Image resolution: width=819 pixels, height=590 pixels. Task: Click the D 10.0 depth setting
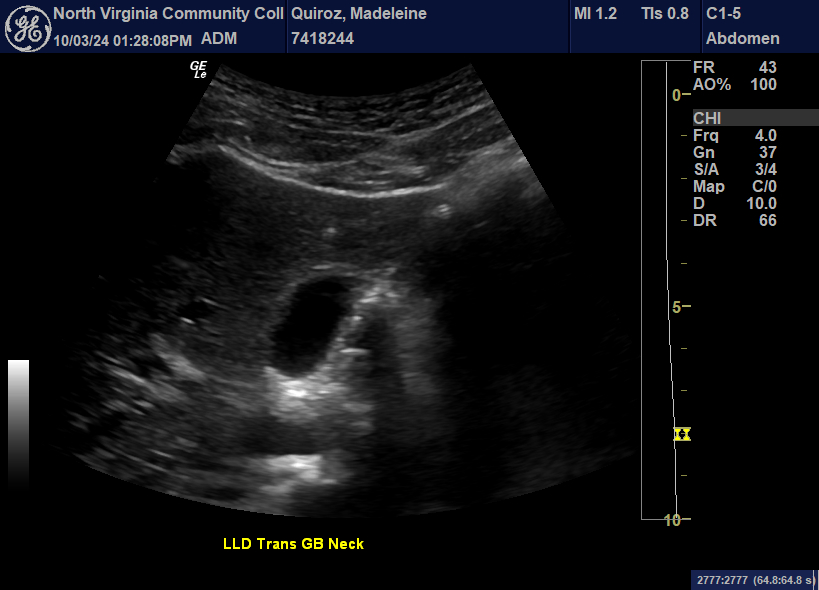(735, 203)
